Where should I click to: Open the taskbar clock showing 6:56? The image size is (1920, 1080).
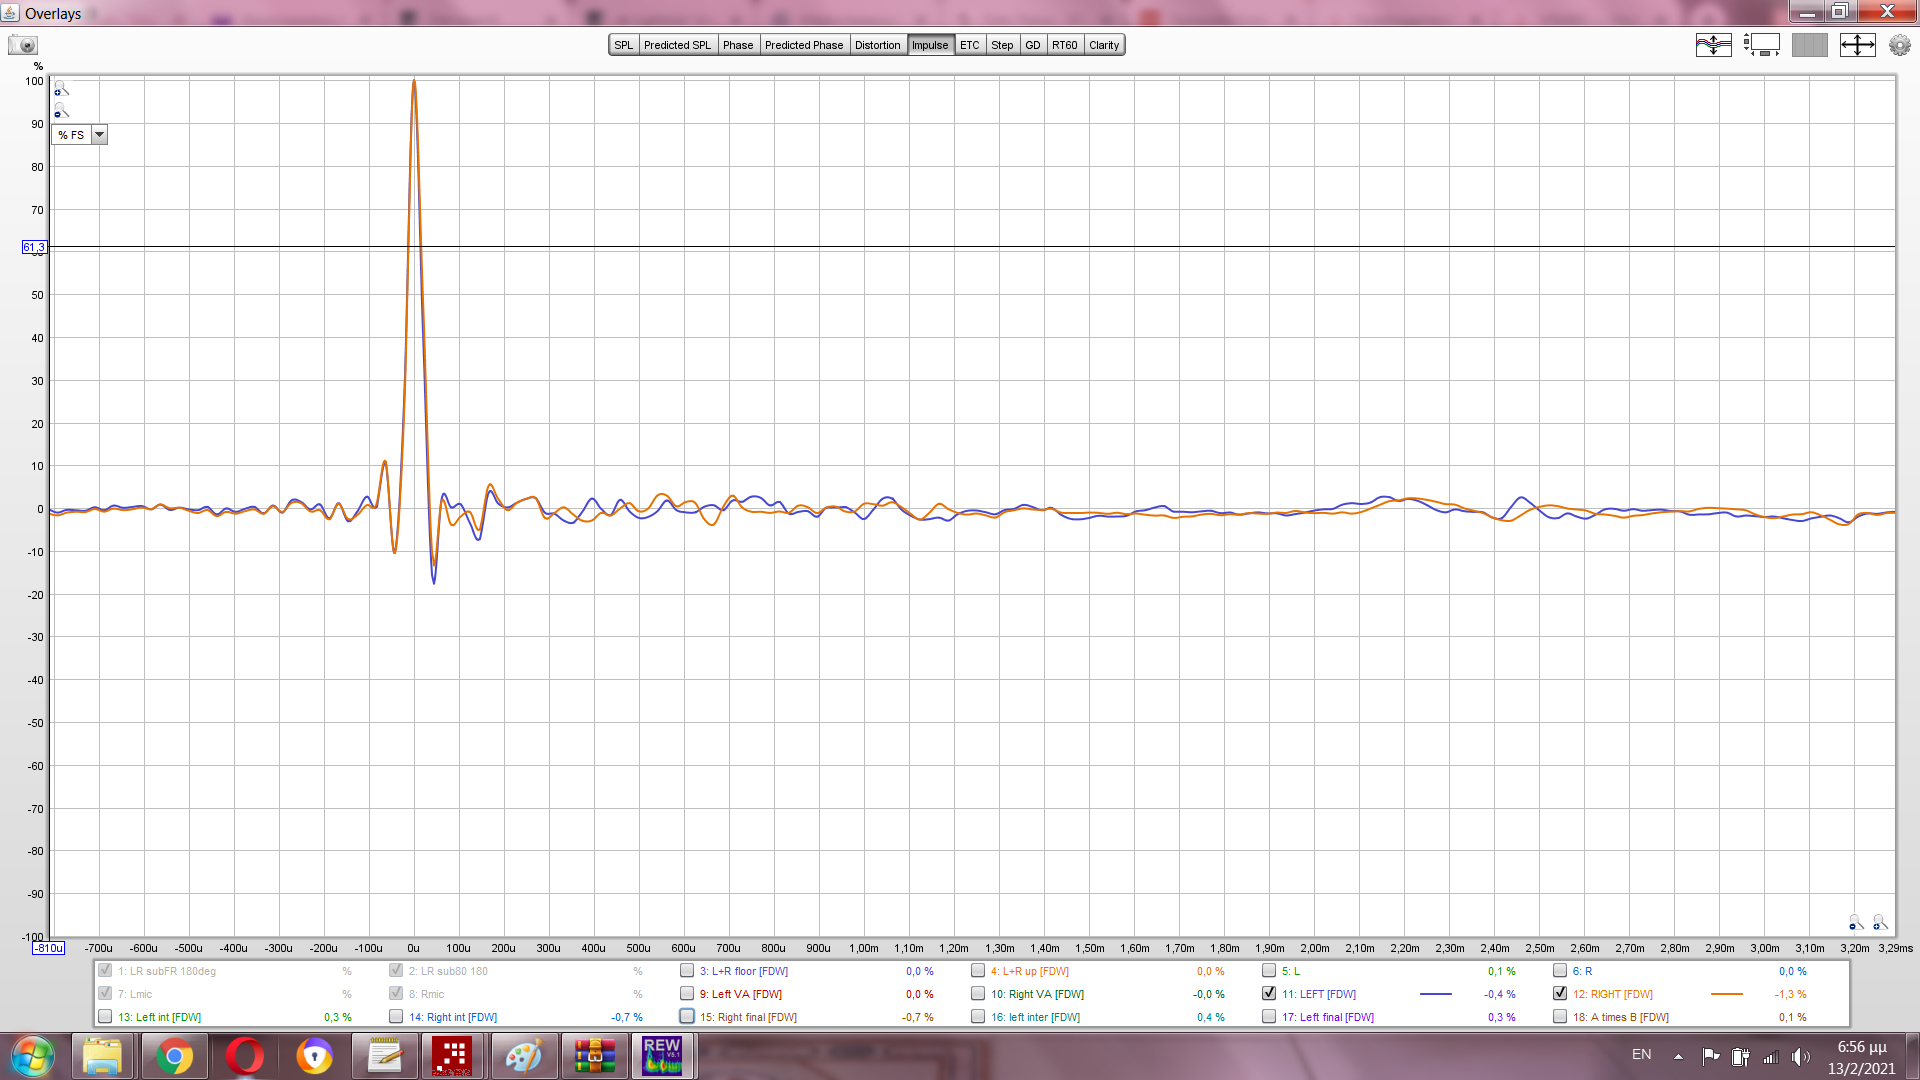[1861, 1057]
